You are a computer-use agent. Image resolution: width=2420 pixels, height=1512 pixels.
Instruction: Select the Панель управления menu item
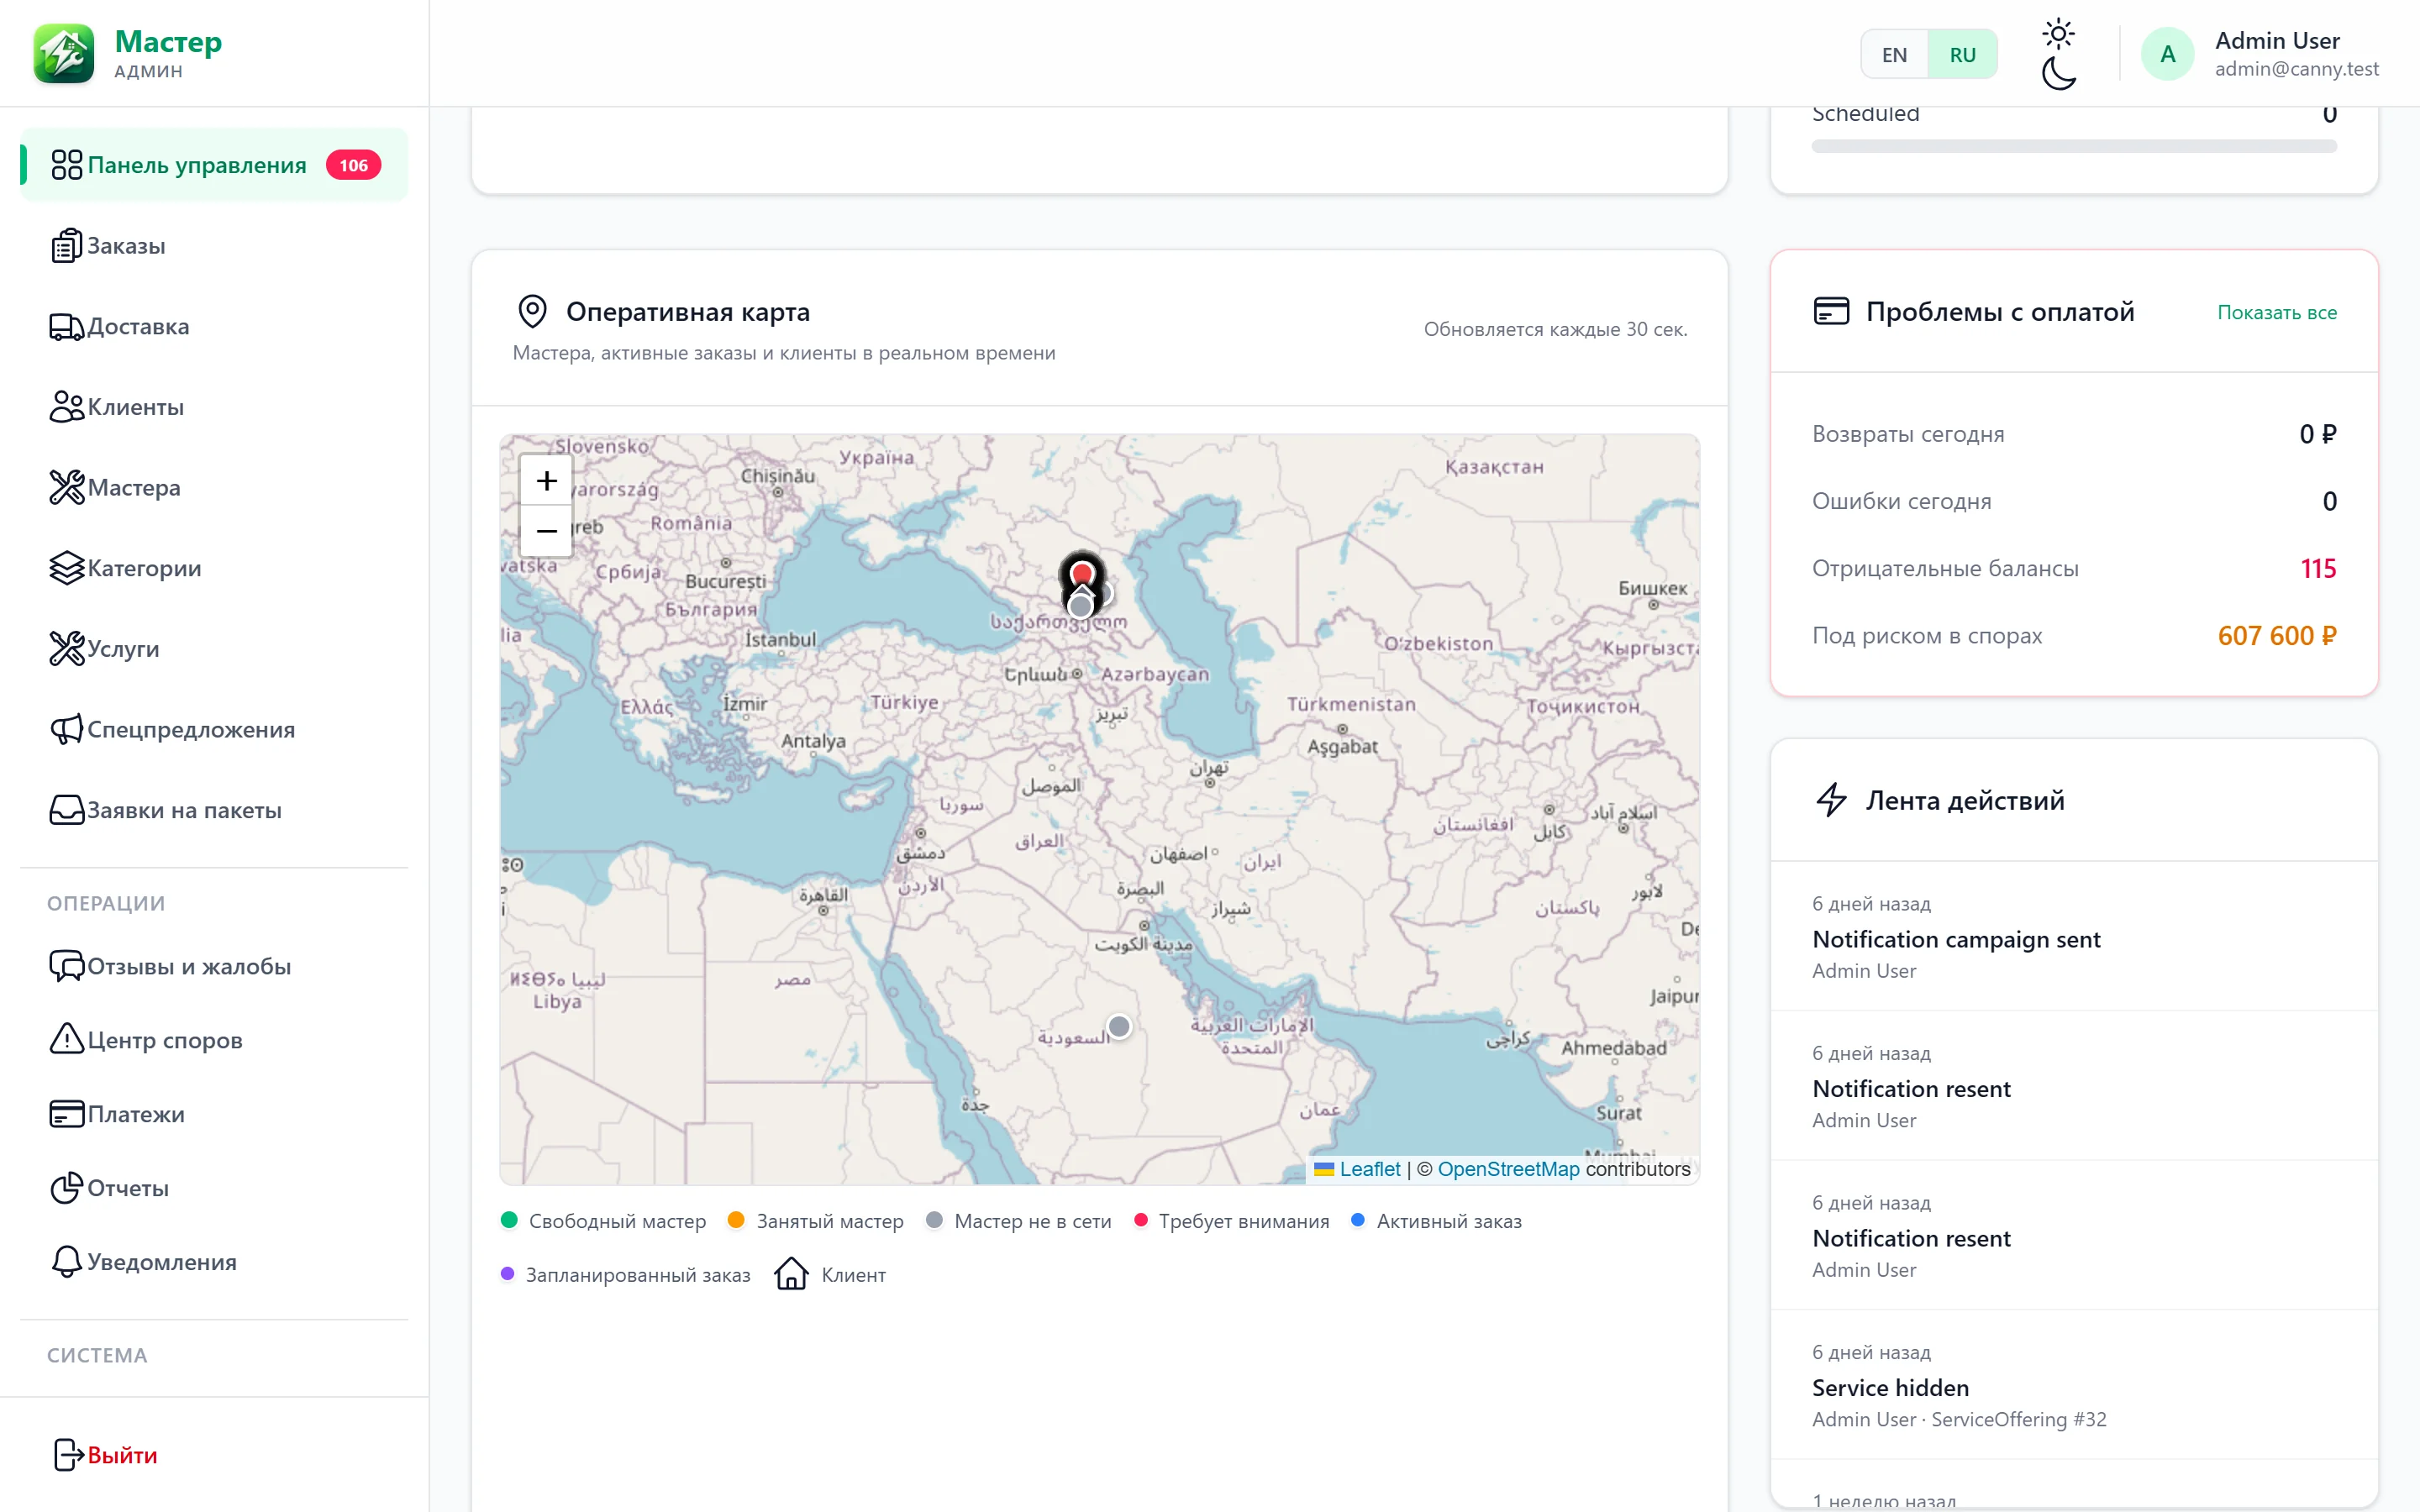pyautogui.click(x=214, y=165)
